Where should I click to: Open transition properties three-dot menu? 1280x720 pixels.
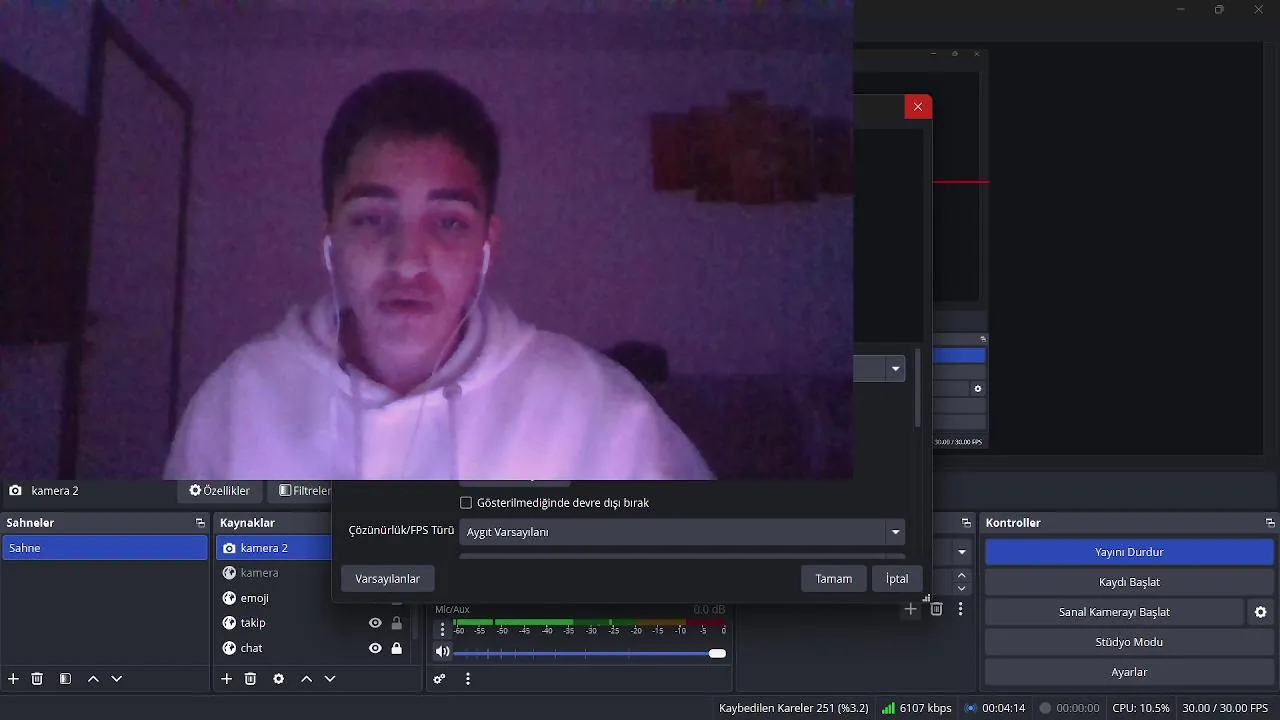click(961, 608)
